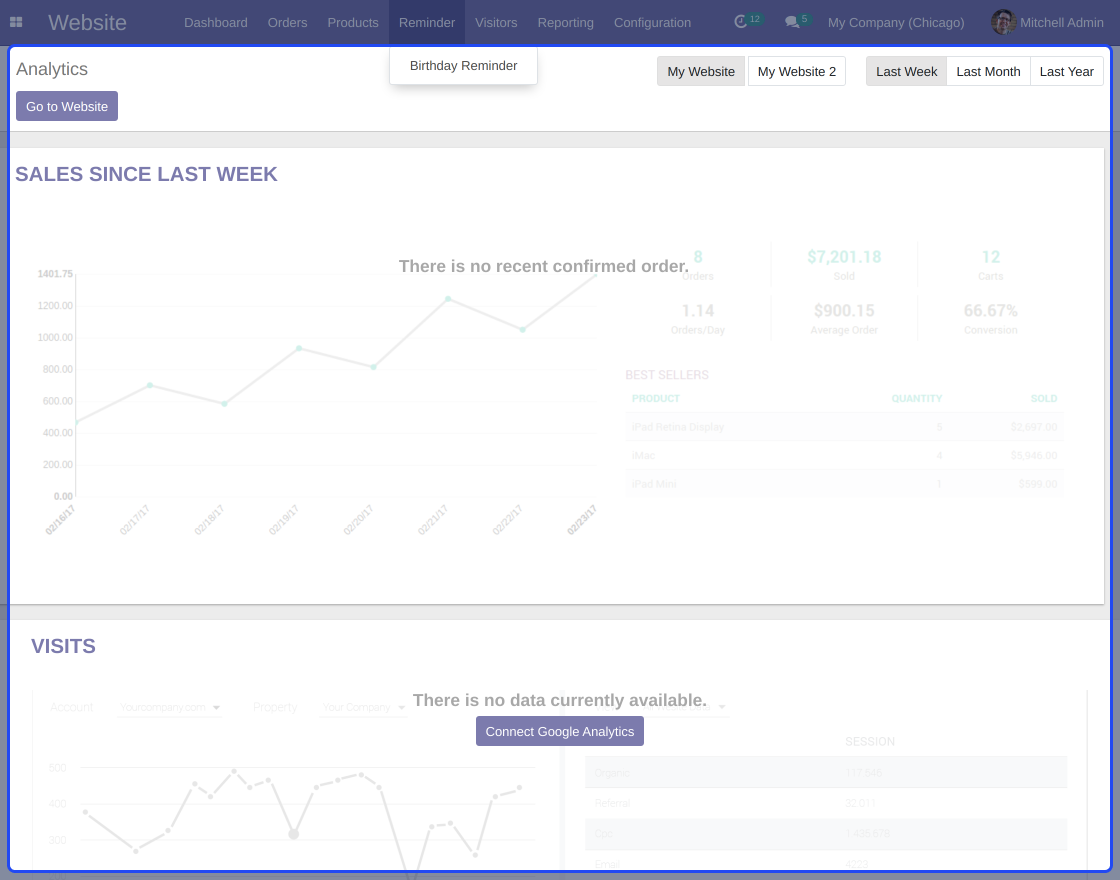This screenshot has height=880, width=1120.
Task: Click SALES SINCE LAST WEEK heading
Action: click(146, 174)
